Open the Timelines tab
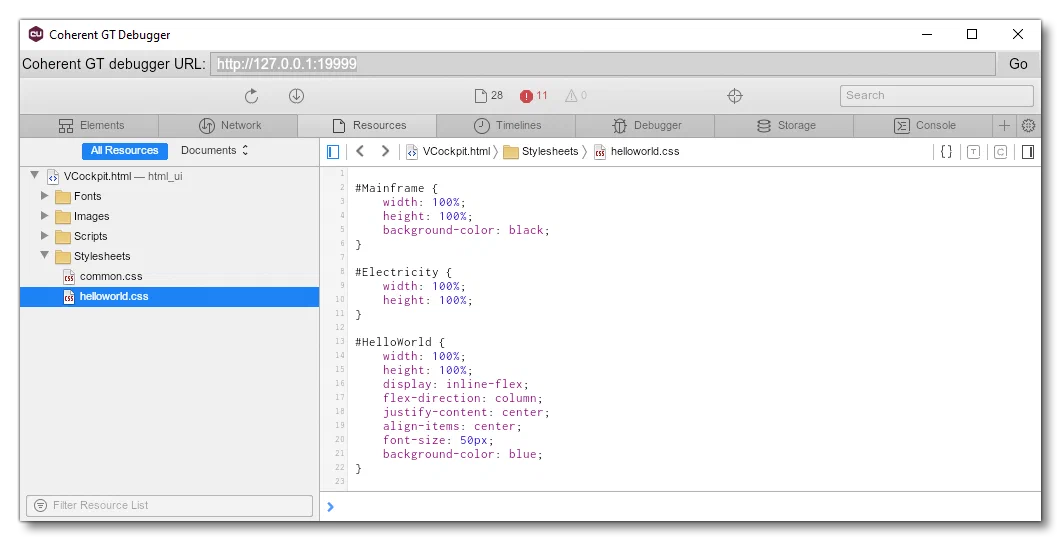1061x541 pixels. click(506, 125)
